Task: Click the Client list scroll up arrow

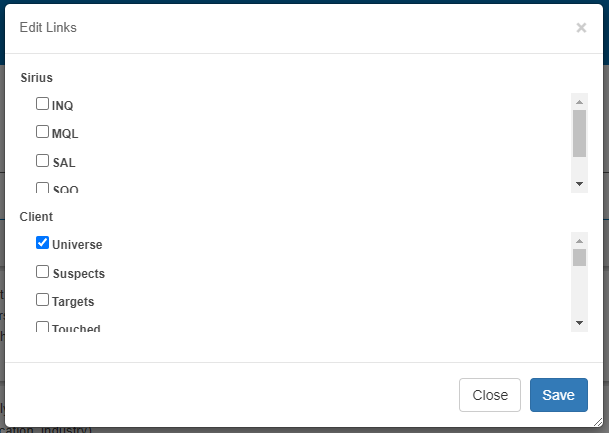Action: click(x=579, y=241)
